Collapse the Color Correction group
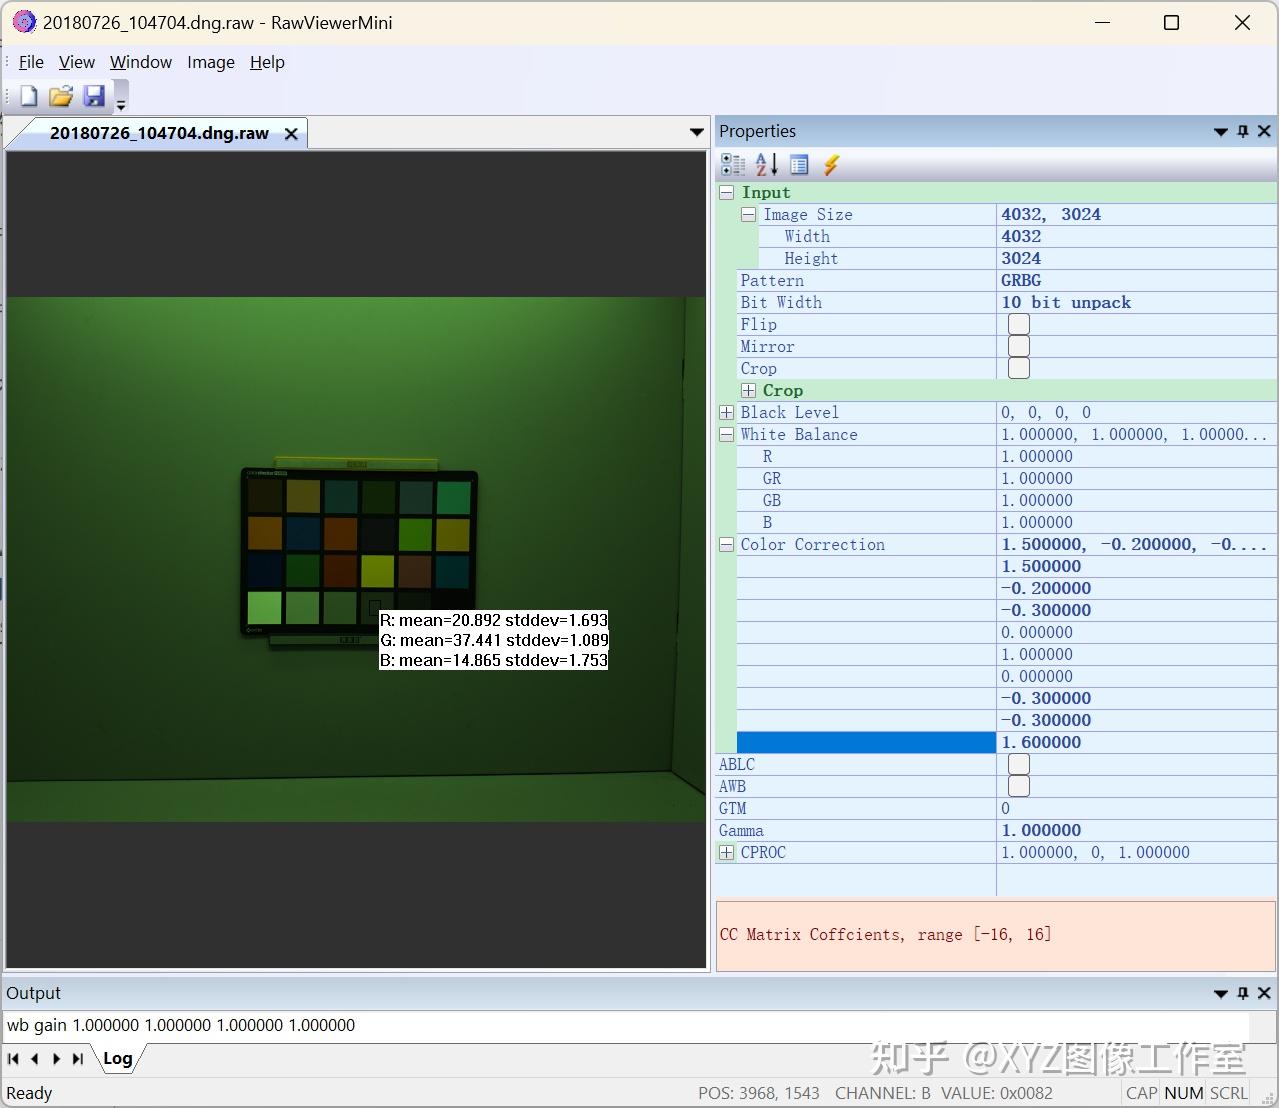The height and width of the screenshot is (1108, 1279). point(727,544)
